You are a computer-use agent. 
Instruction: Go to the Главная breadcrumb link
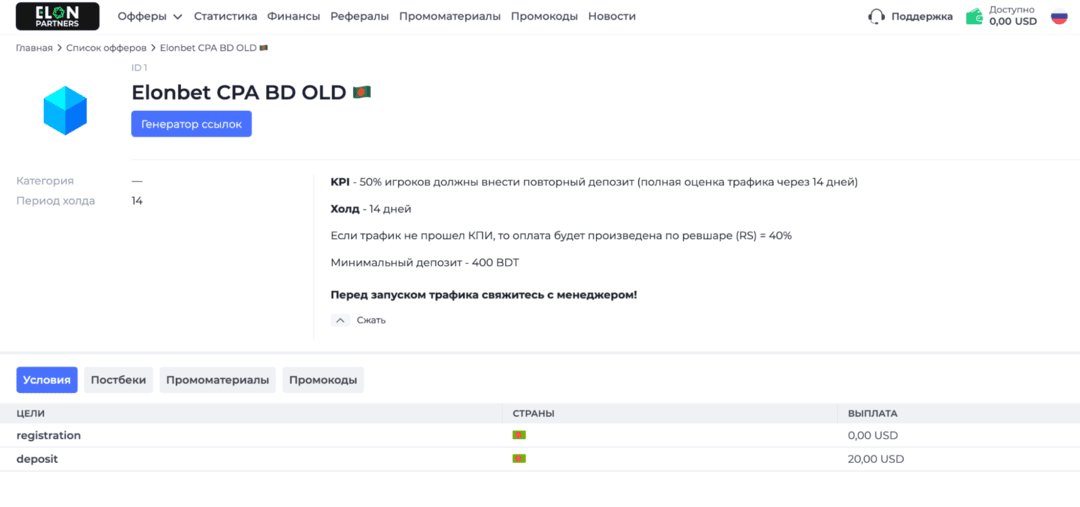coord(34,48)
